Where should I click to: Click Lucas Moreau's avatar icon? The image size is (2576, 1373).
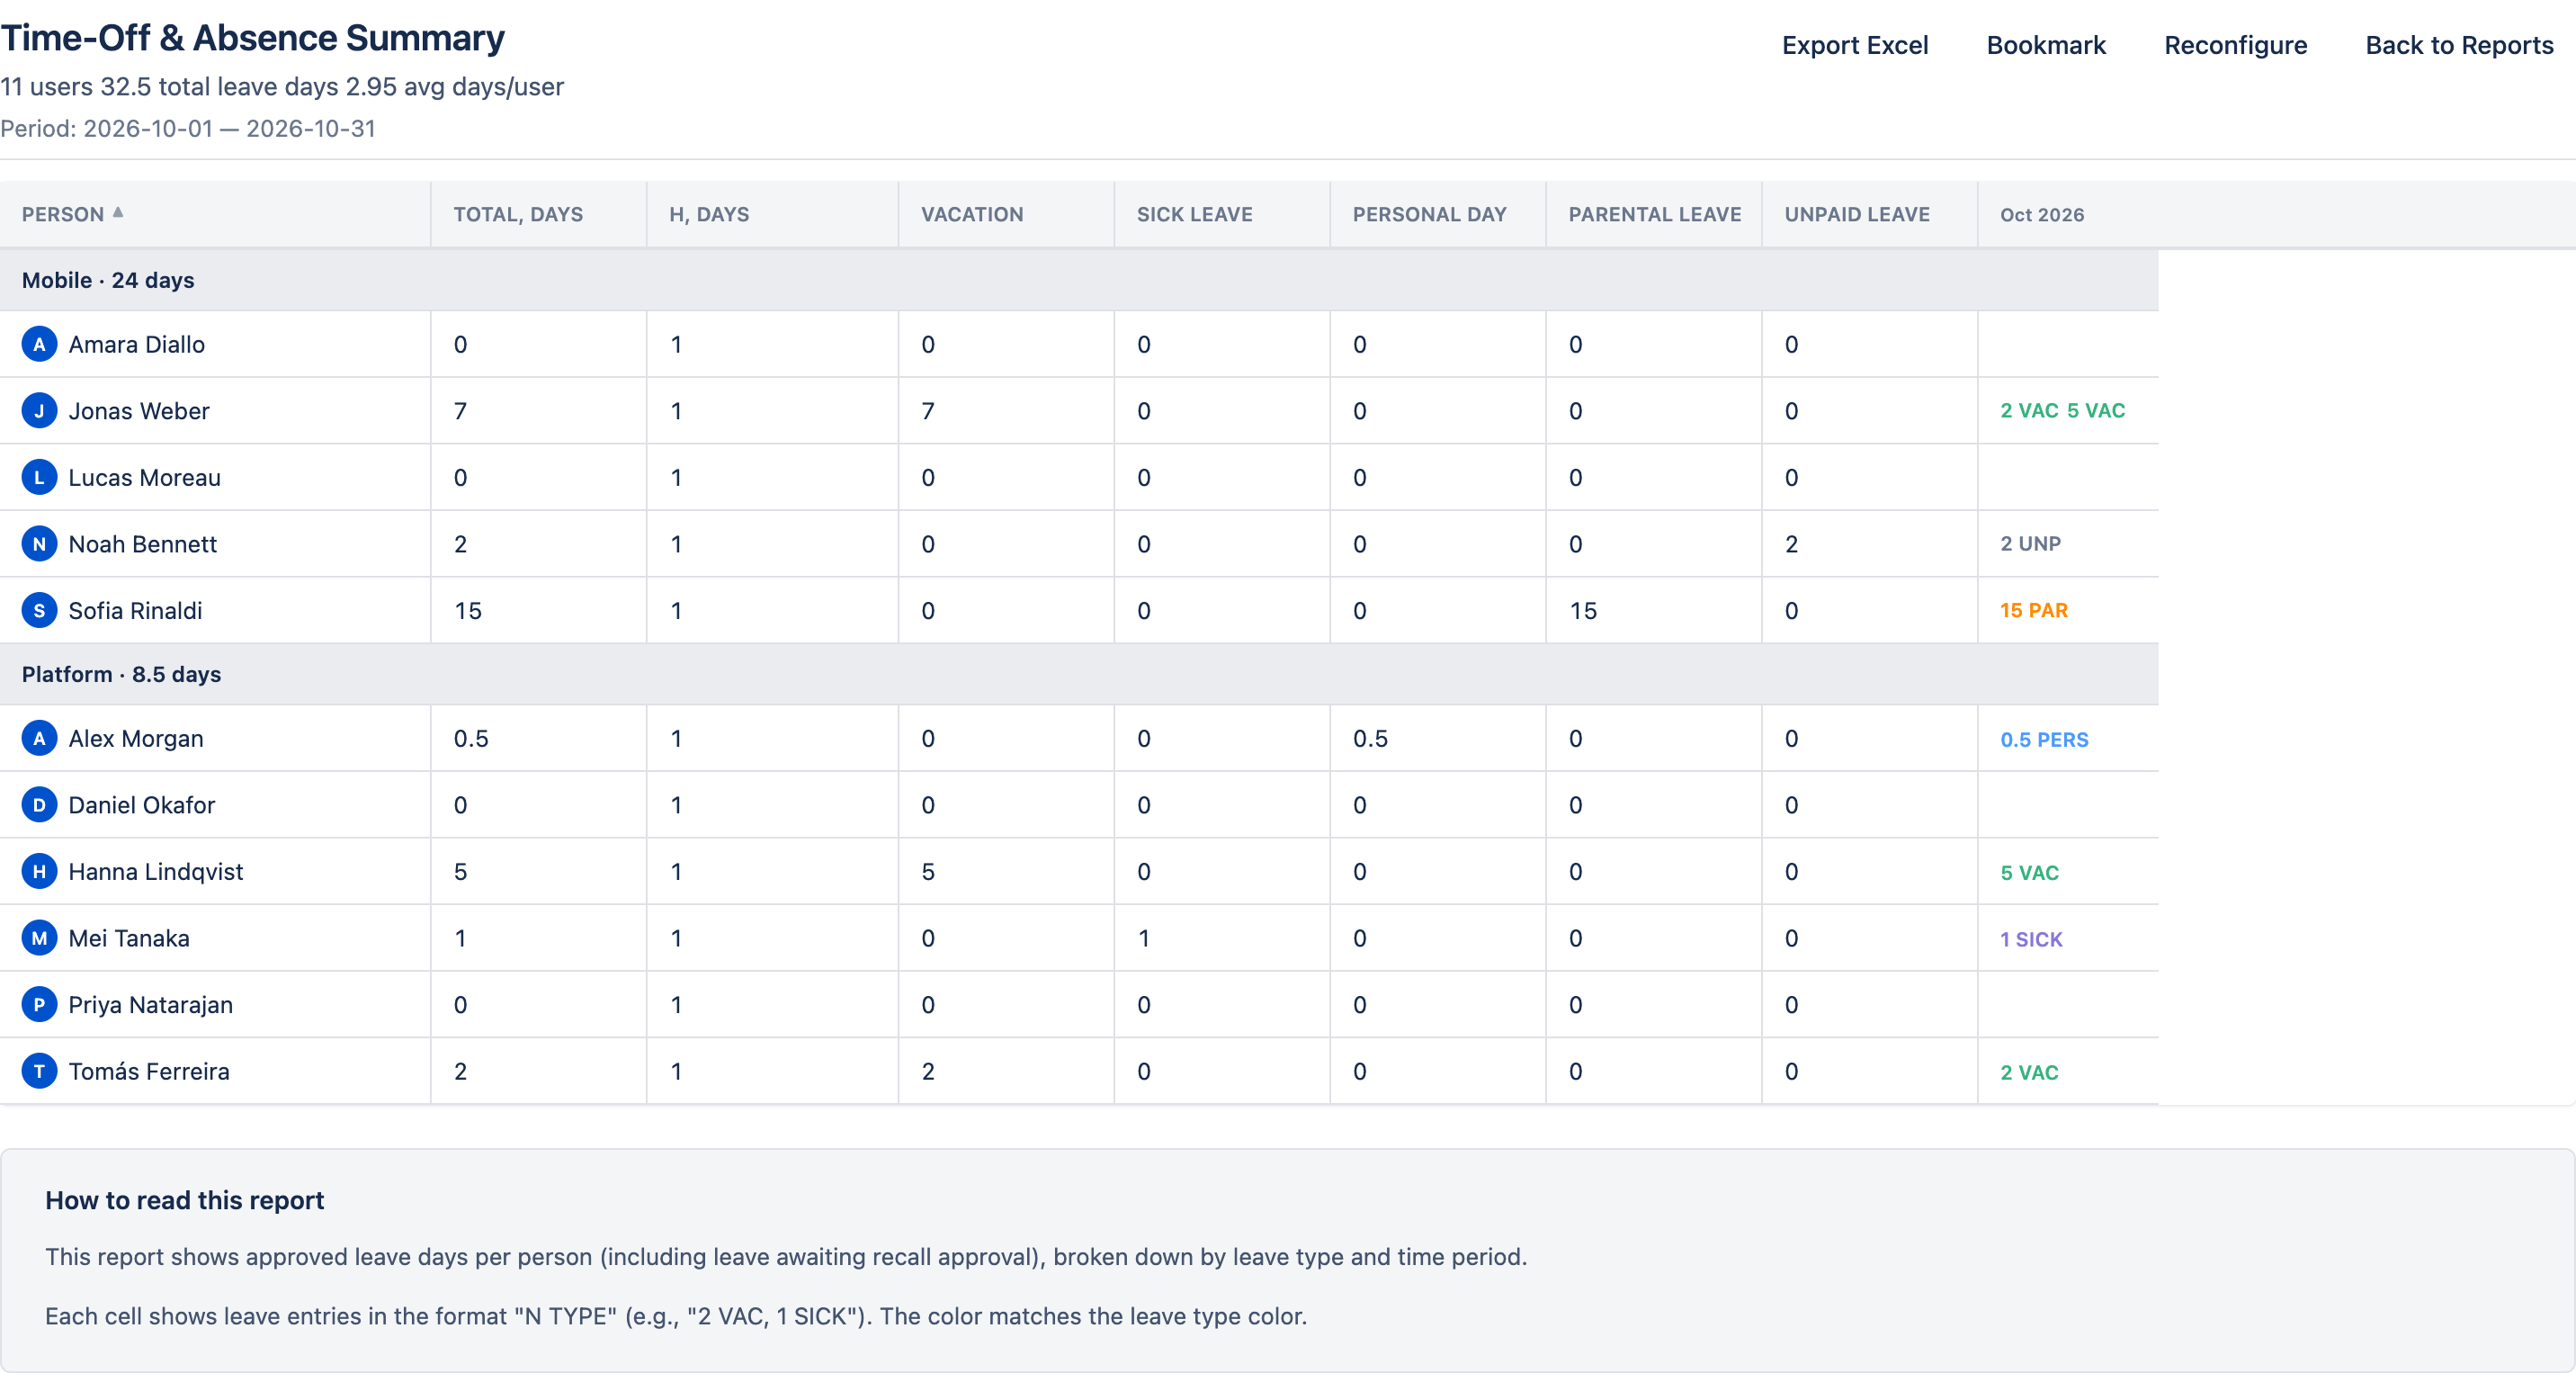tap(39, 477)
